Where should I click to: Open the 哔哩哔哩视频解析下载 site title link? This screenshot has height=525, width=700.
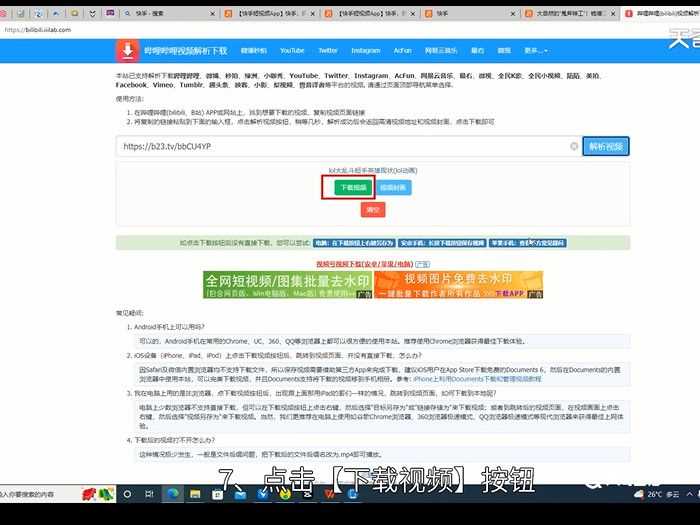tap(186, 50)
